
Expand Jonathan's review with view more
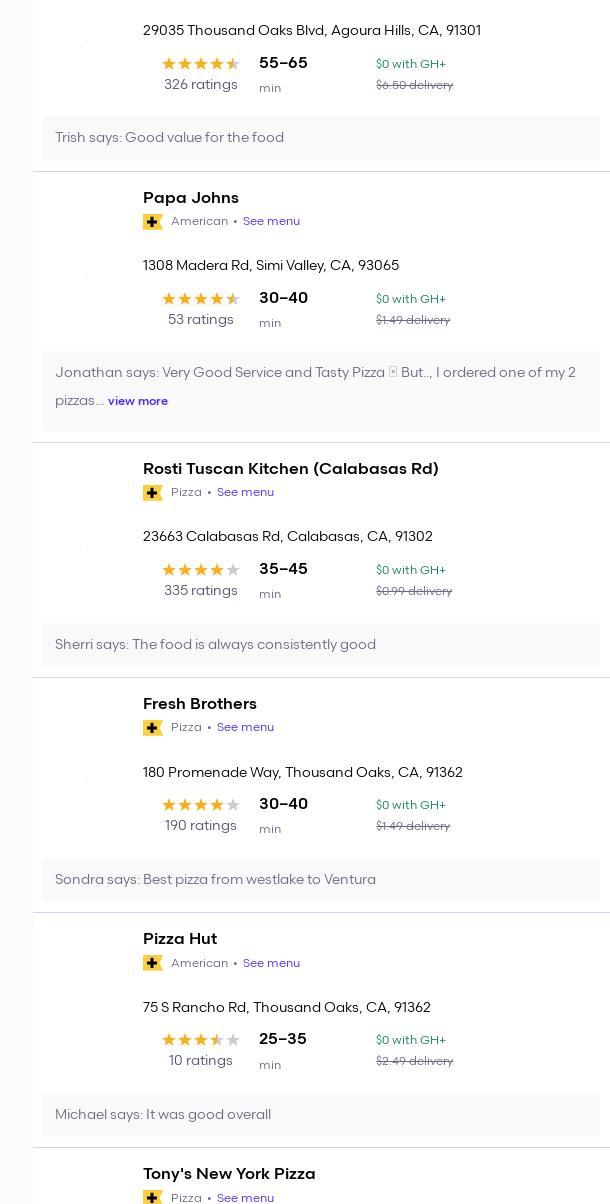138,401
